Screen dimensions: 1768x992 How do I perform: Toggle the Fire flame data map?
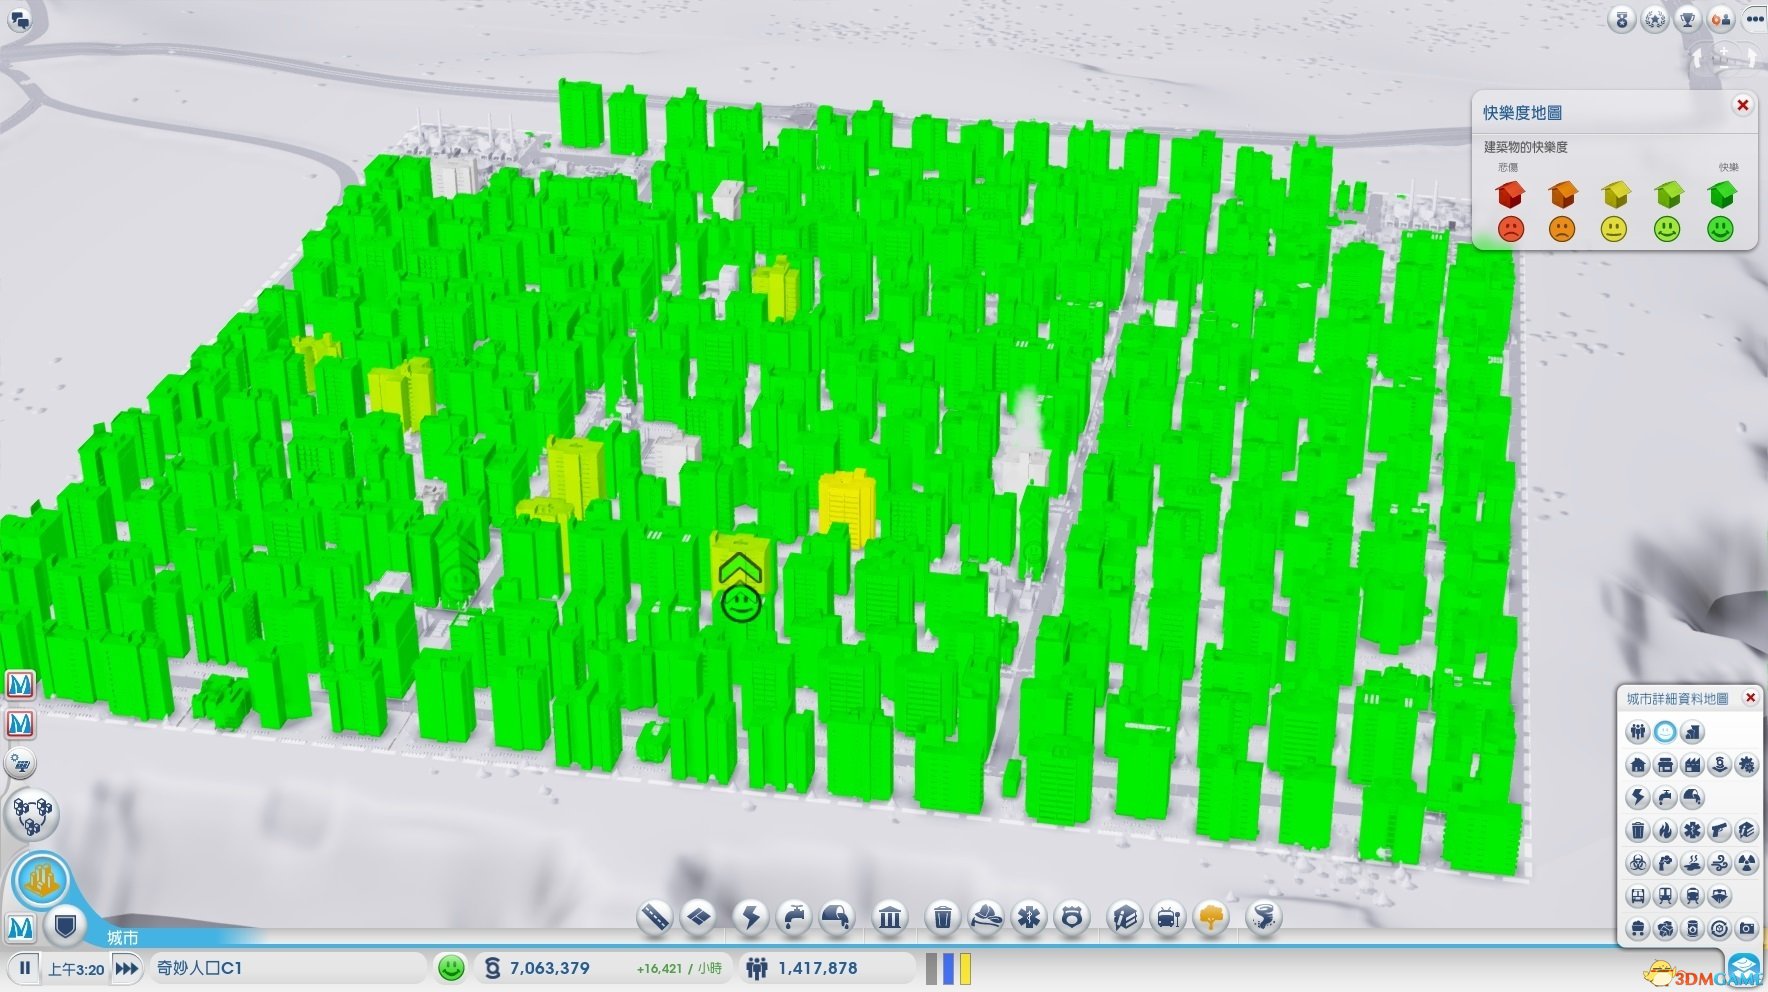(1664, 830)
